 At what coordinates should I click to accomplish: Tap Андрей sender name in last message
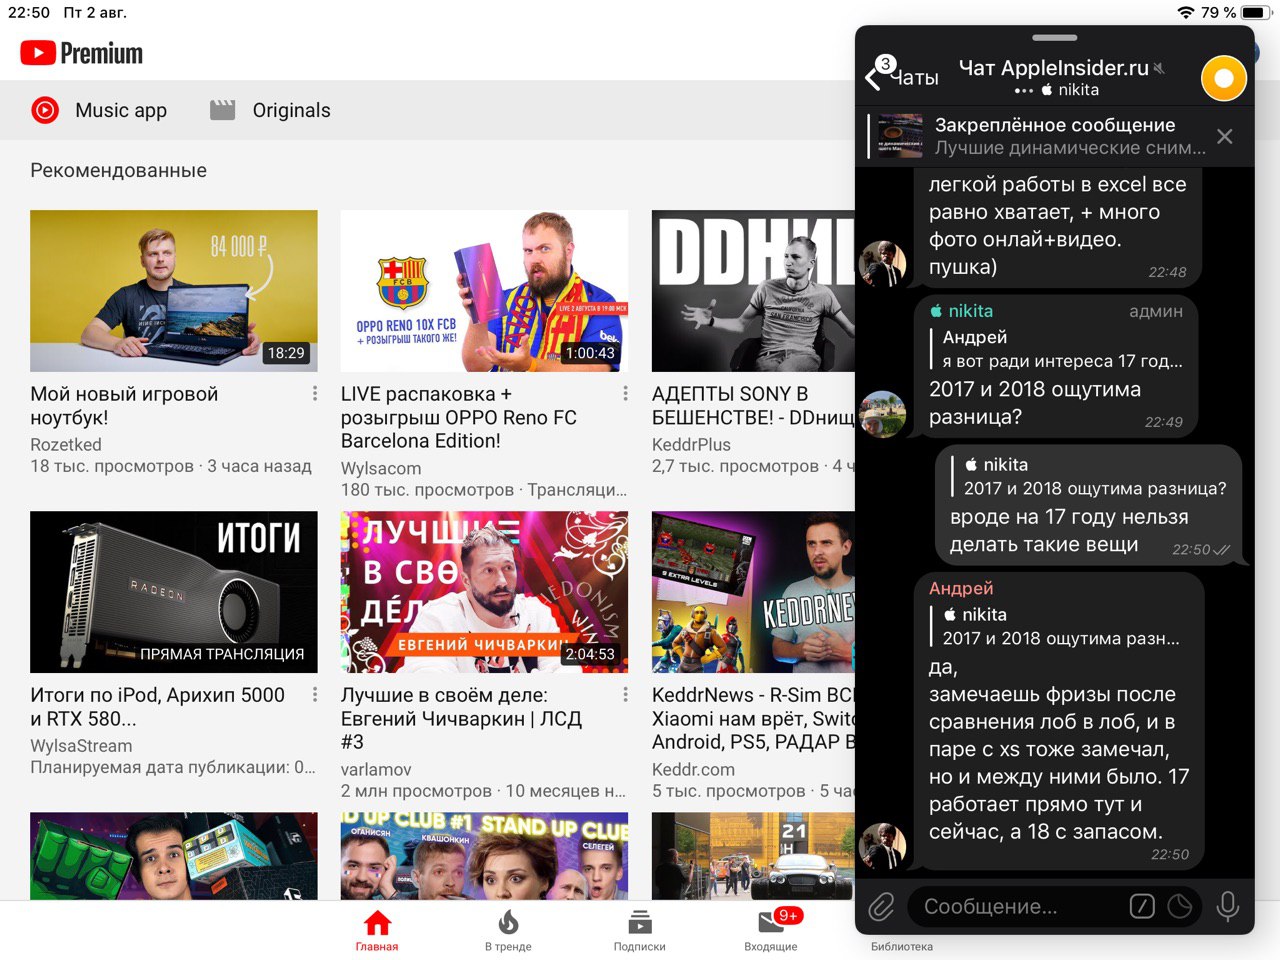point(961,588)
